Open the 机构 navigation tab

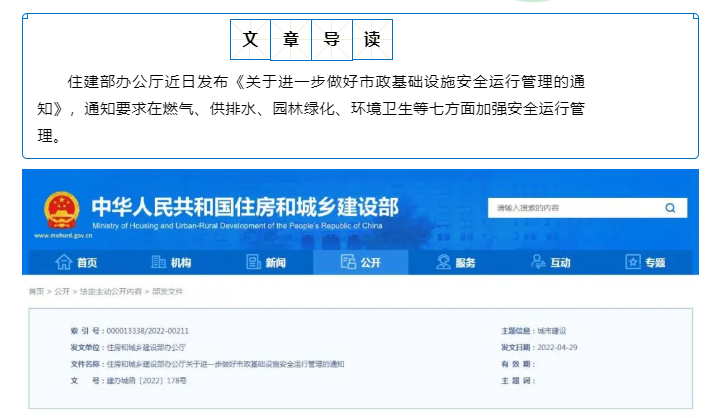pyautogui.click(x=171, y=262)
